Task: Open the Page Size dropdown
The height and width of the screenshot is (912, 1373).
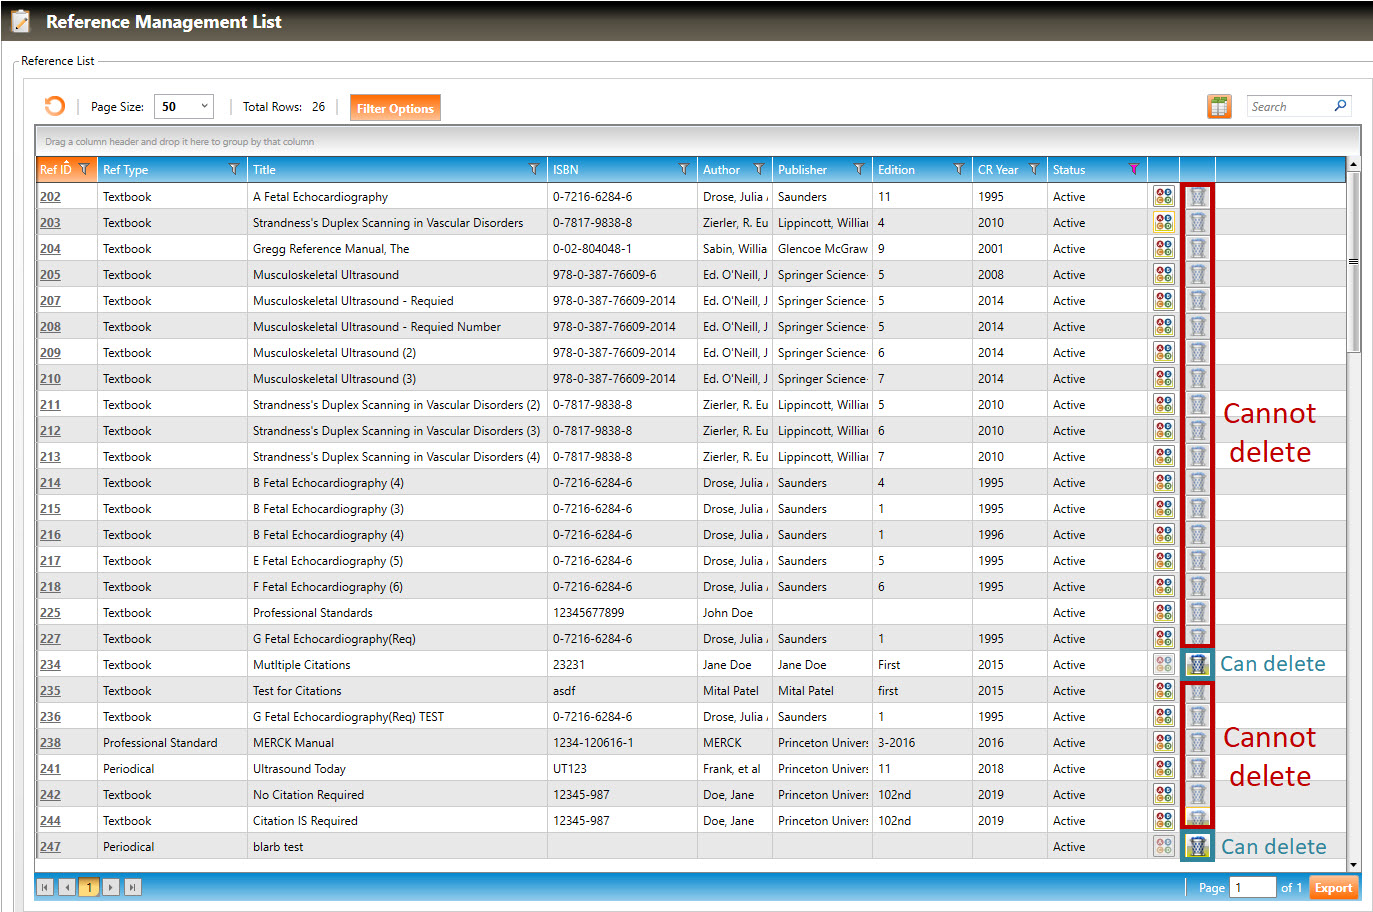Action: click(x=185, y=106)
